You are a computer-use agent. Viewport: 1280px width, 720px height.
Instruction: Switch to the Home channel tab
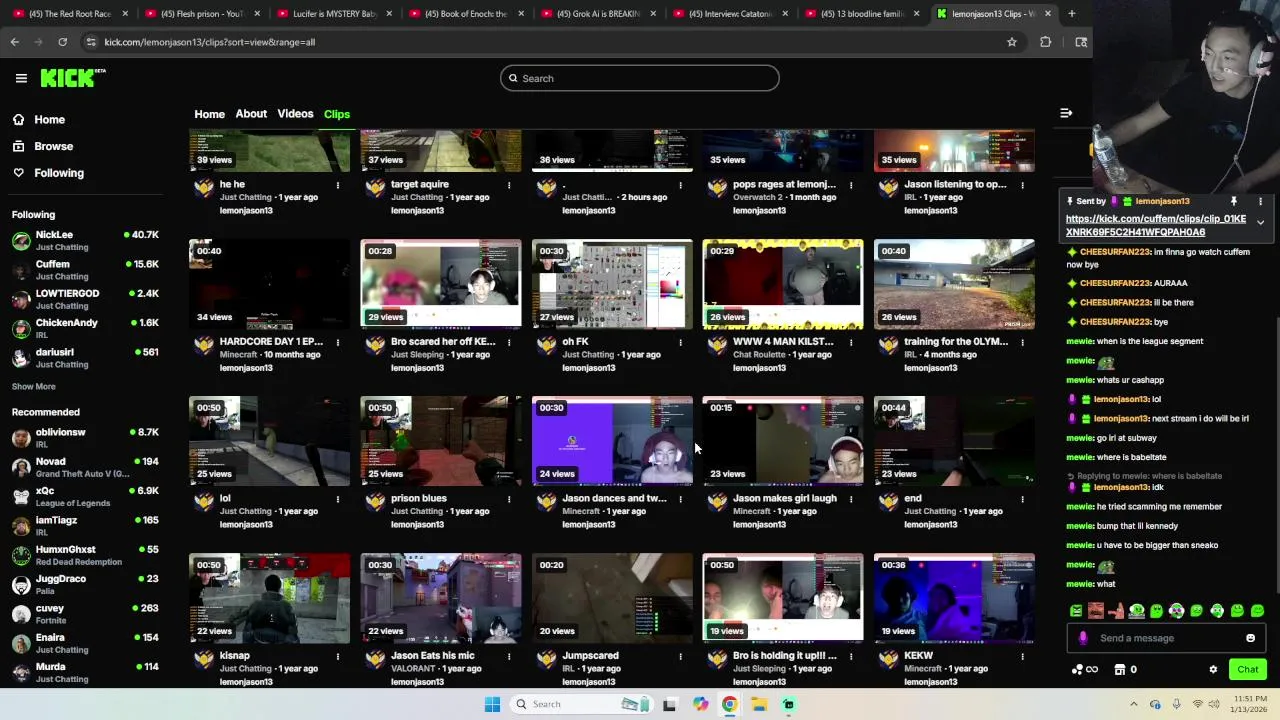[209, 114]
